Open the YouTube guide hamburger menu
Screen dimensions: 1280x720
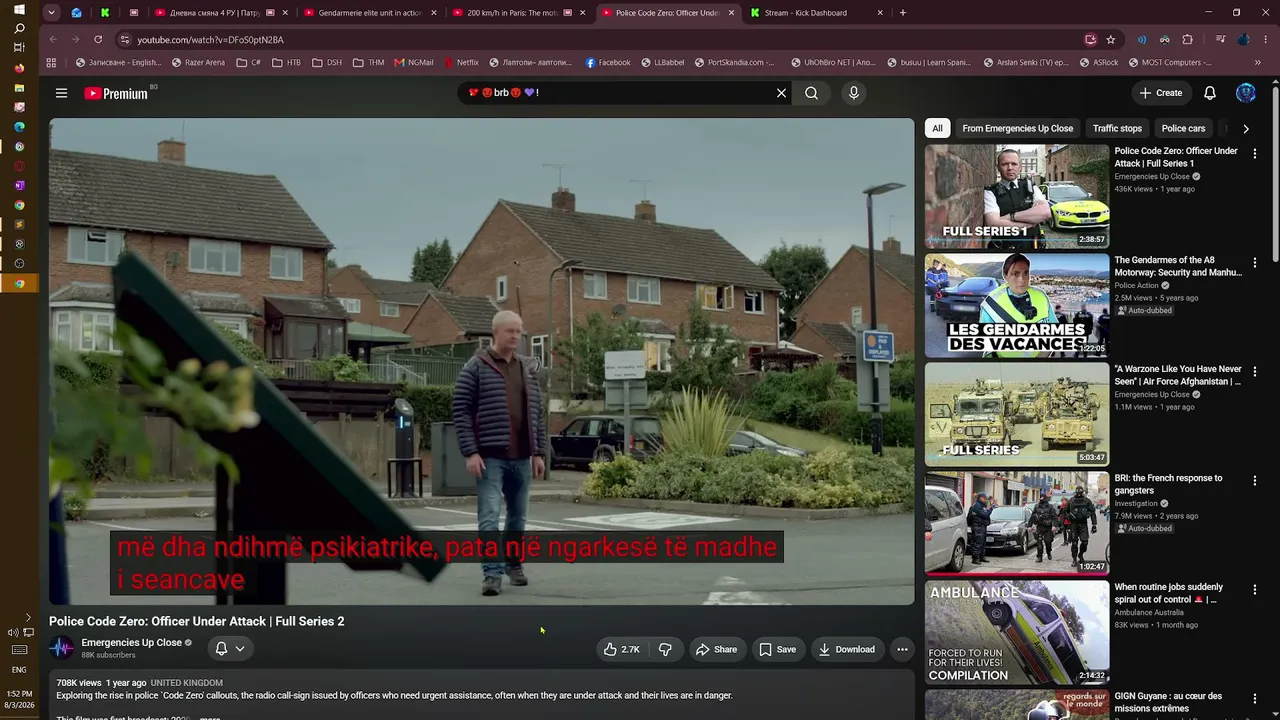click(x=61, y=93)
